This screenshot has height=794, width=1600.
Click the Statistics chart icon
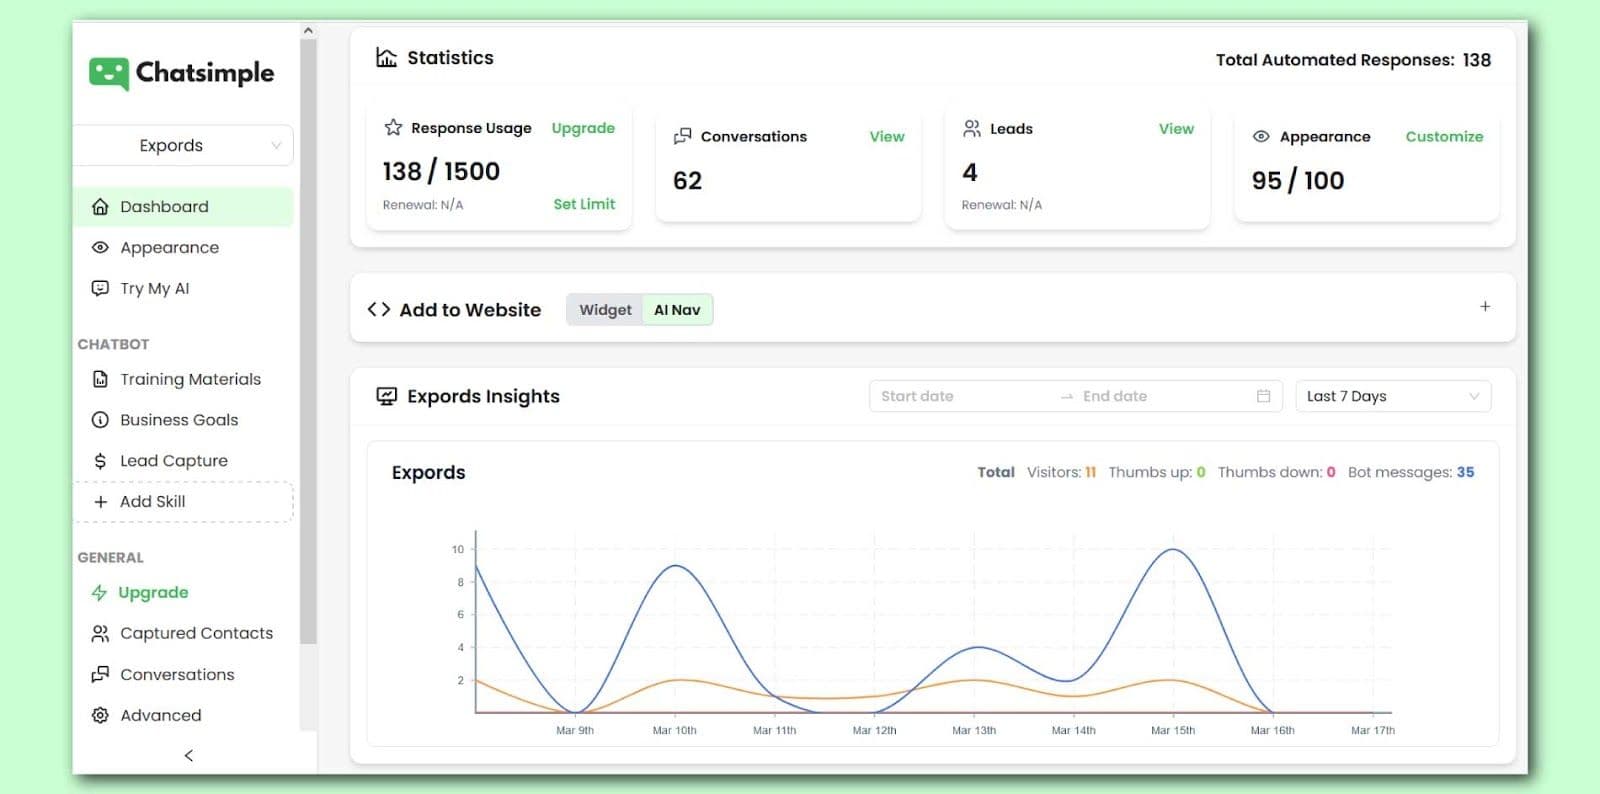pos(386,58)
